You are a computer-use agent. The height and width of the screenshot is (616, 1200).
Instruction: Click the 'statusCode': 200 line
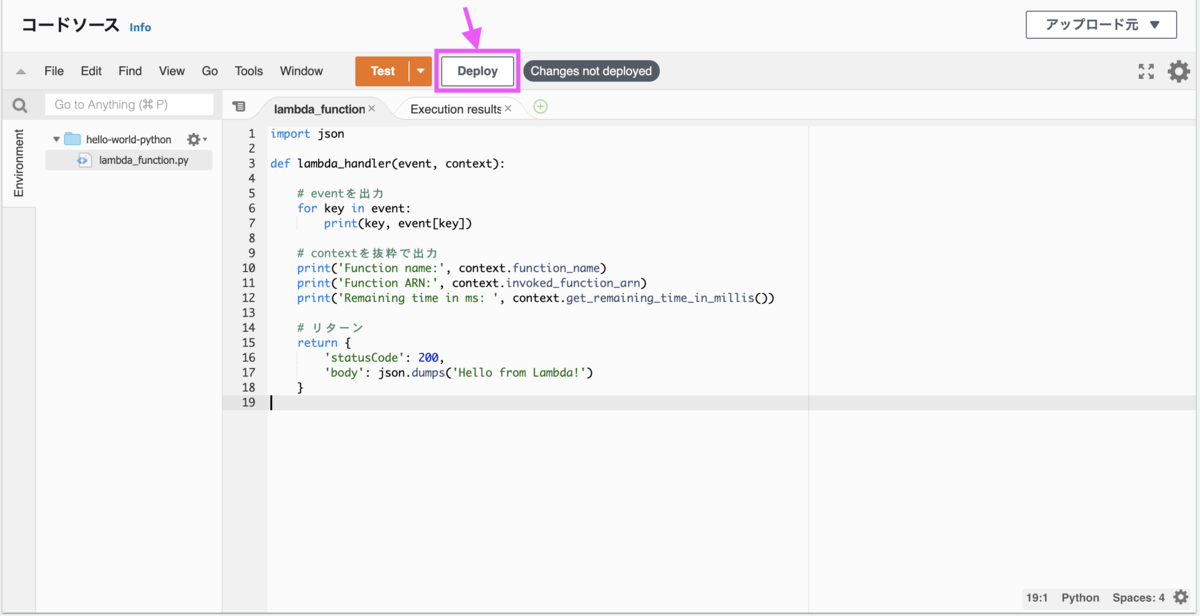(x=384, y=358)
